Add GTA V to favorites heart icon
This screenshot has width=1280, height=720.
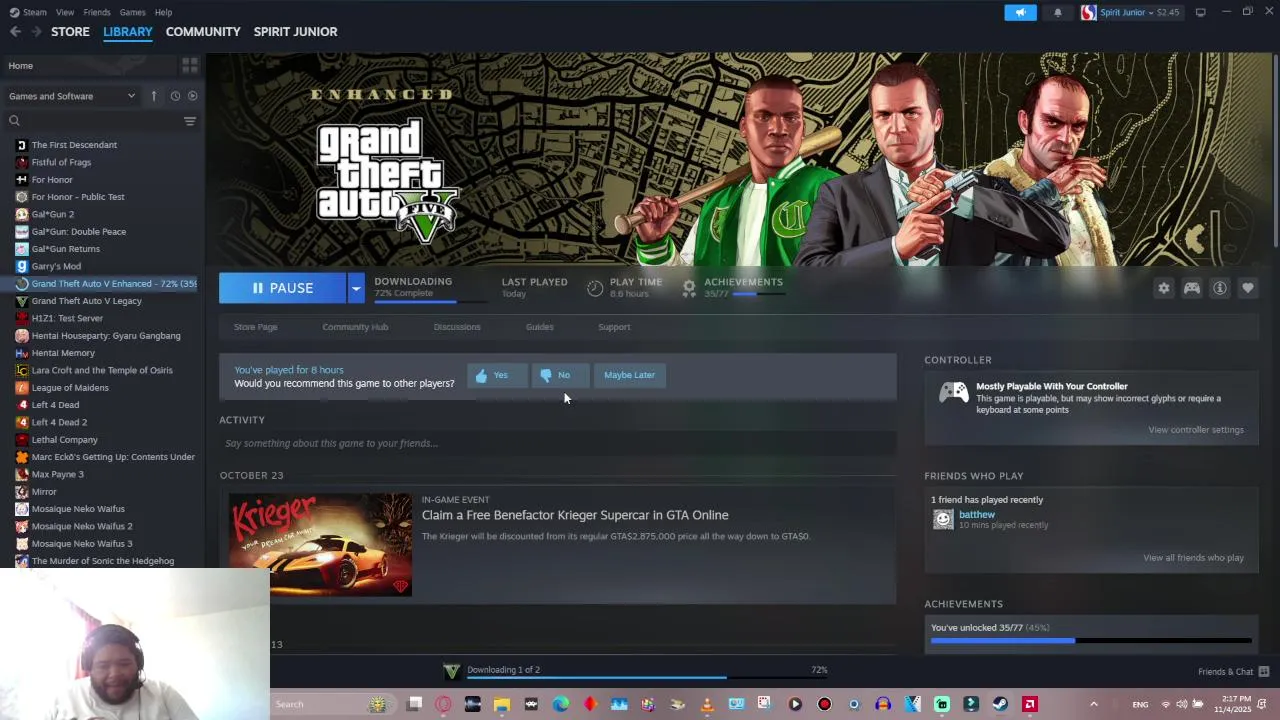1248,288
